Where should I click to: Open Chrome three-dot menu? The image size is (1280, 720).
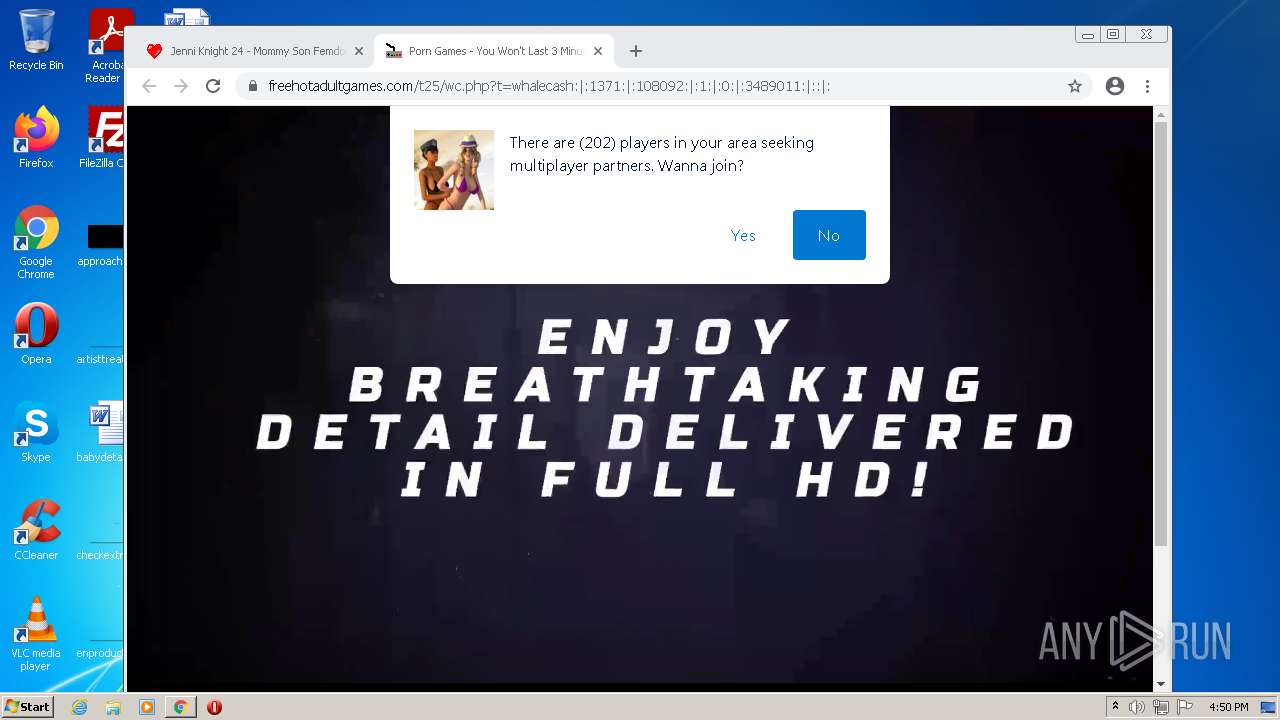point(1147,86)
